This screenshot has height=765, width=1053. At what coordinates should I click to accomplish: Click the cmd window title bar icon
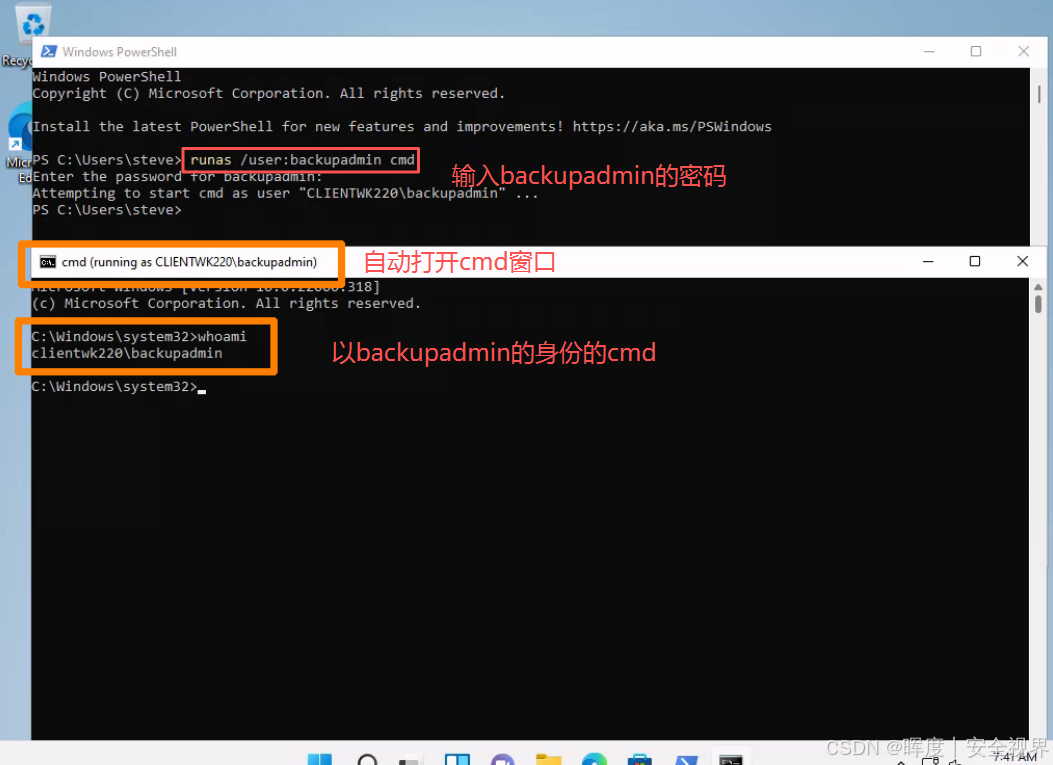(47, 262)
